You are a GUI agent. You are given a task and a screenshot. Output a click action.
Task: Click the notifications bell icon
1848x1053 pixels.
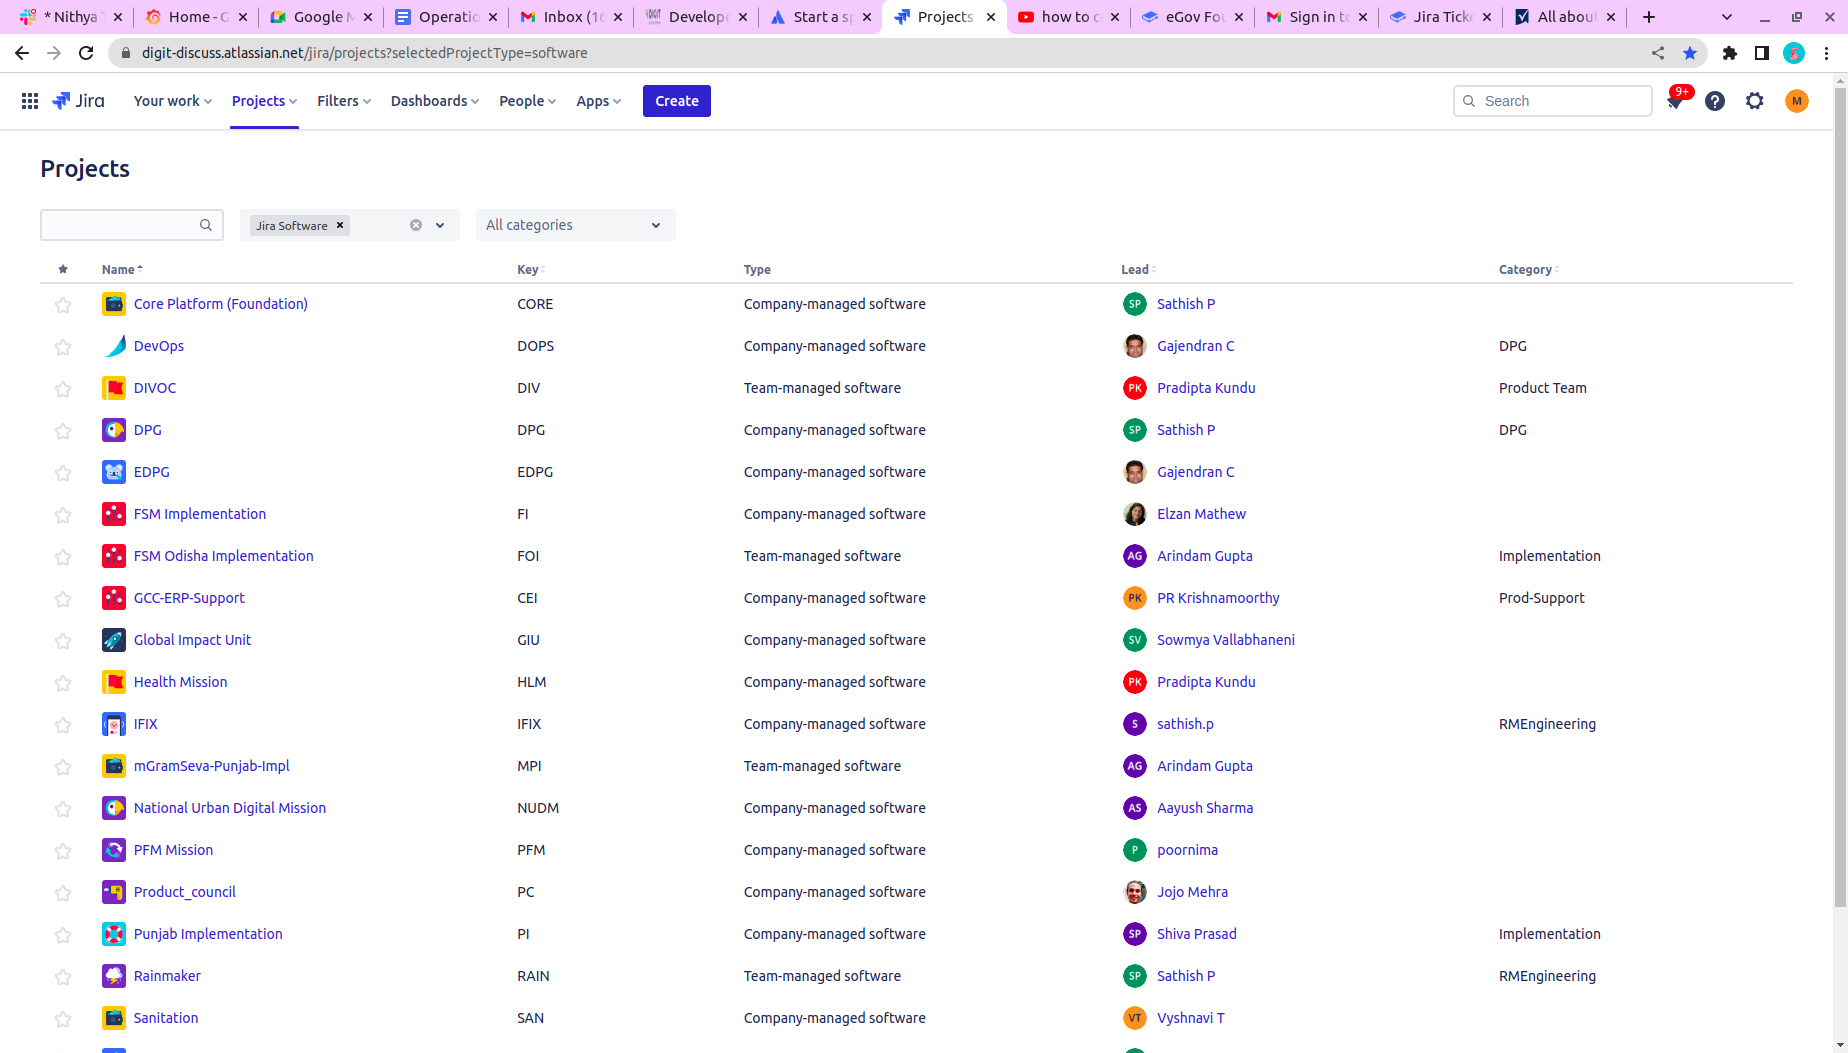(1675, 101)
